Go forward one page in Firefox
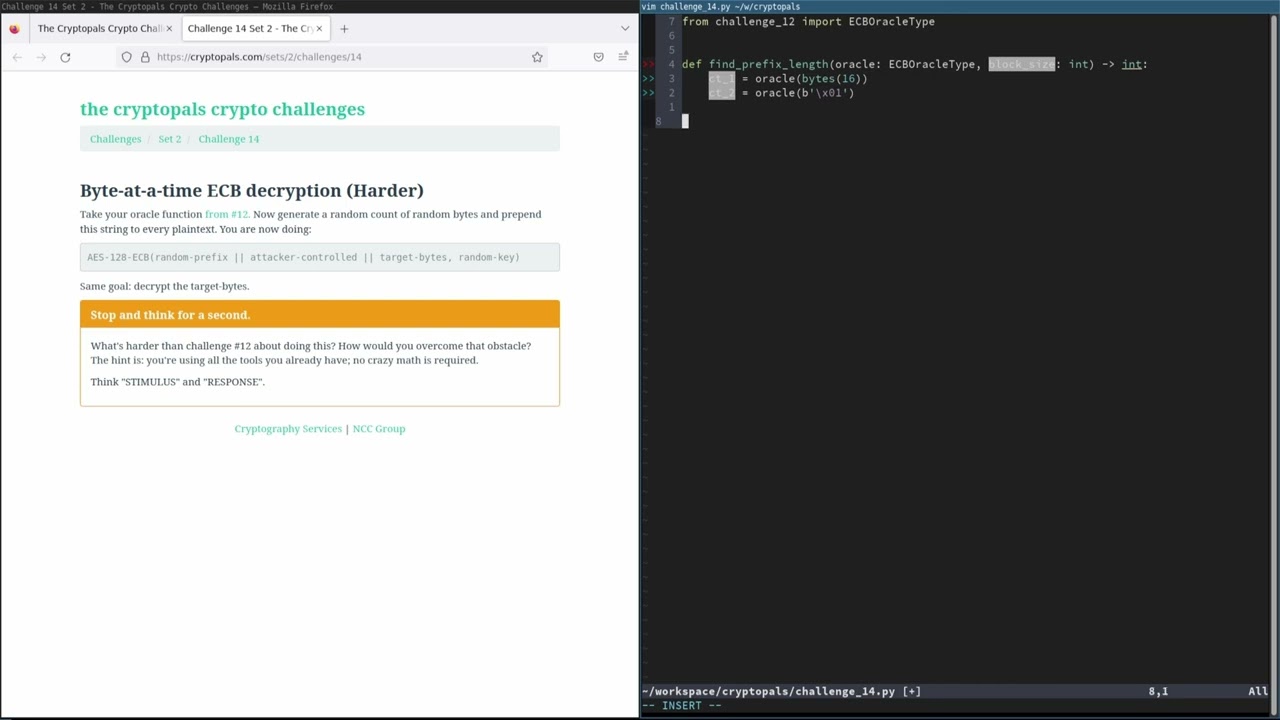 (x=41, y=57)
